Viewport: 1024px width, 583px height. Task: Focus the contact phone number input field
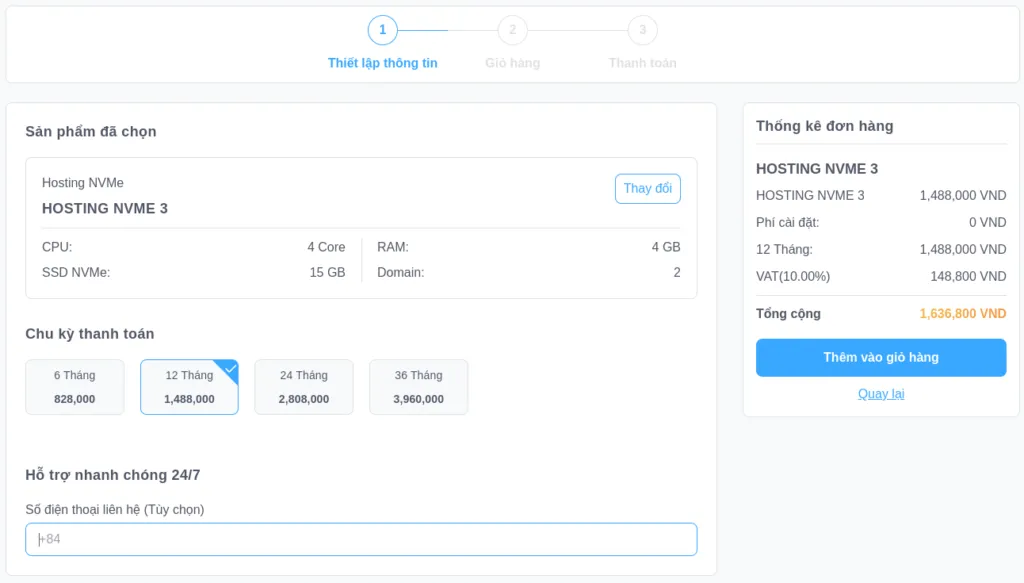point(361,539)
